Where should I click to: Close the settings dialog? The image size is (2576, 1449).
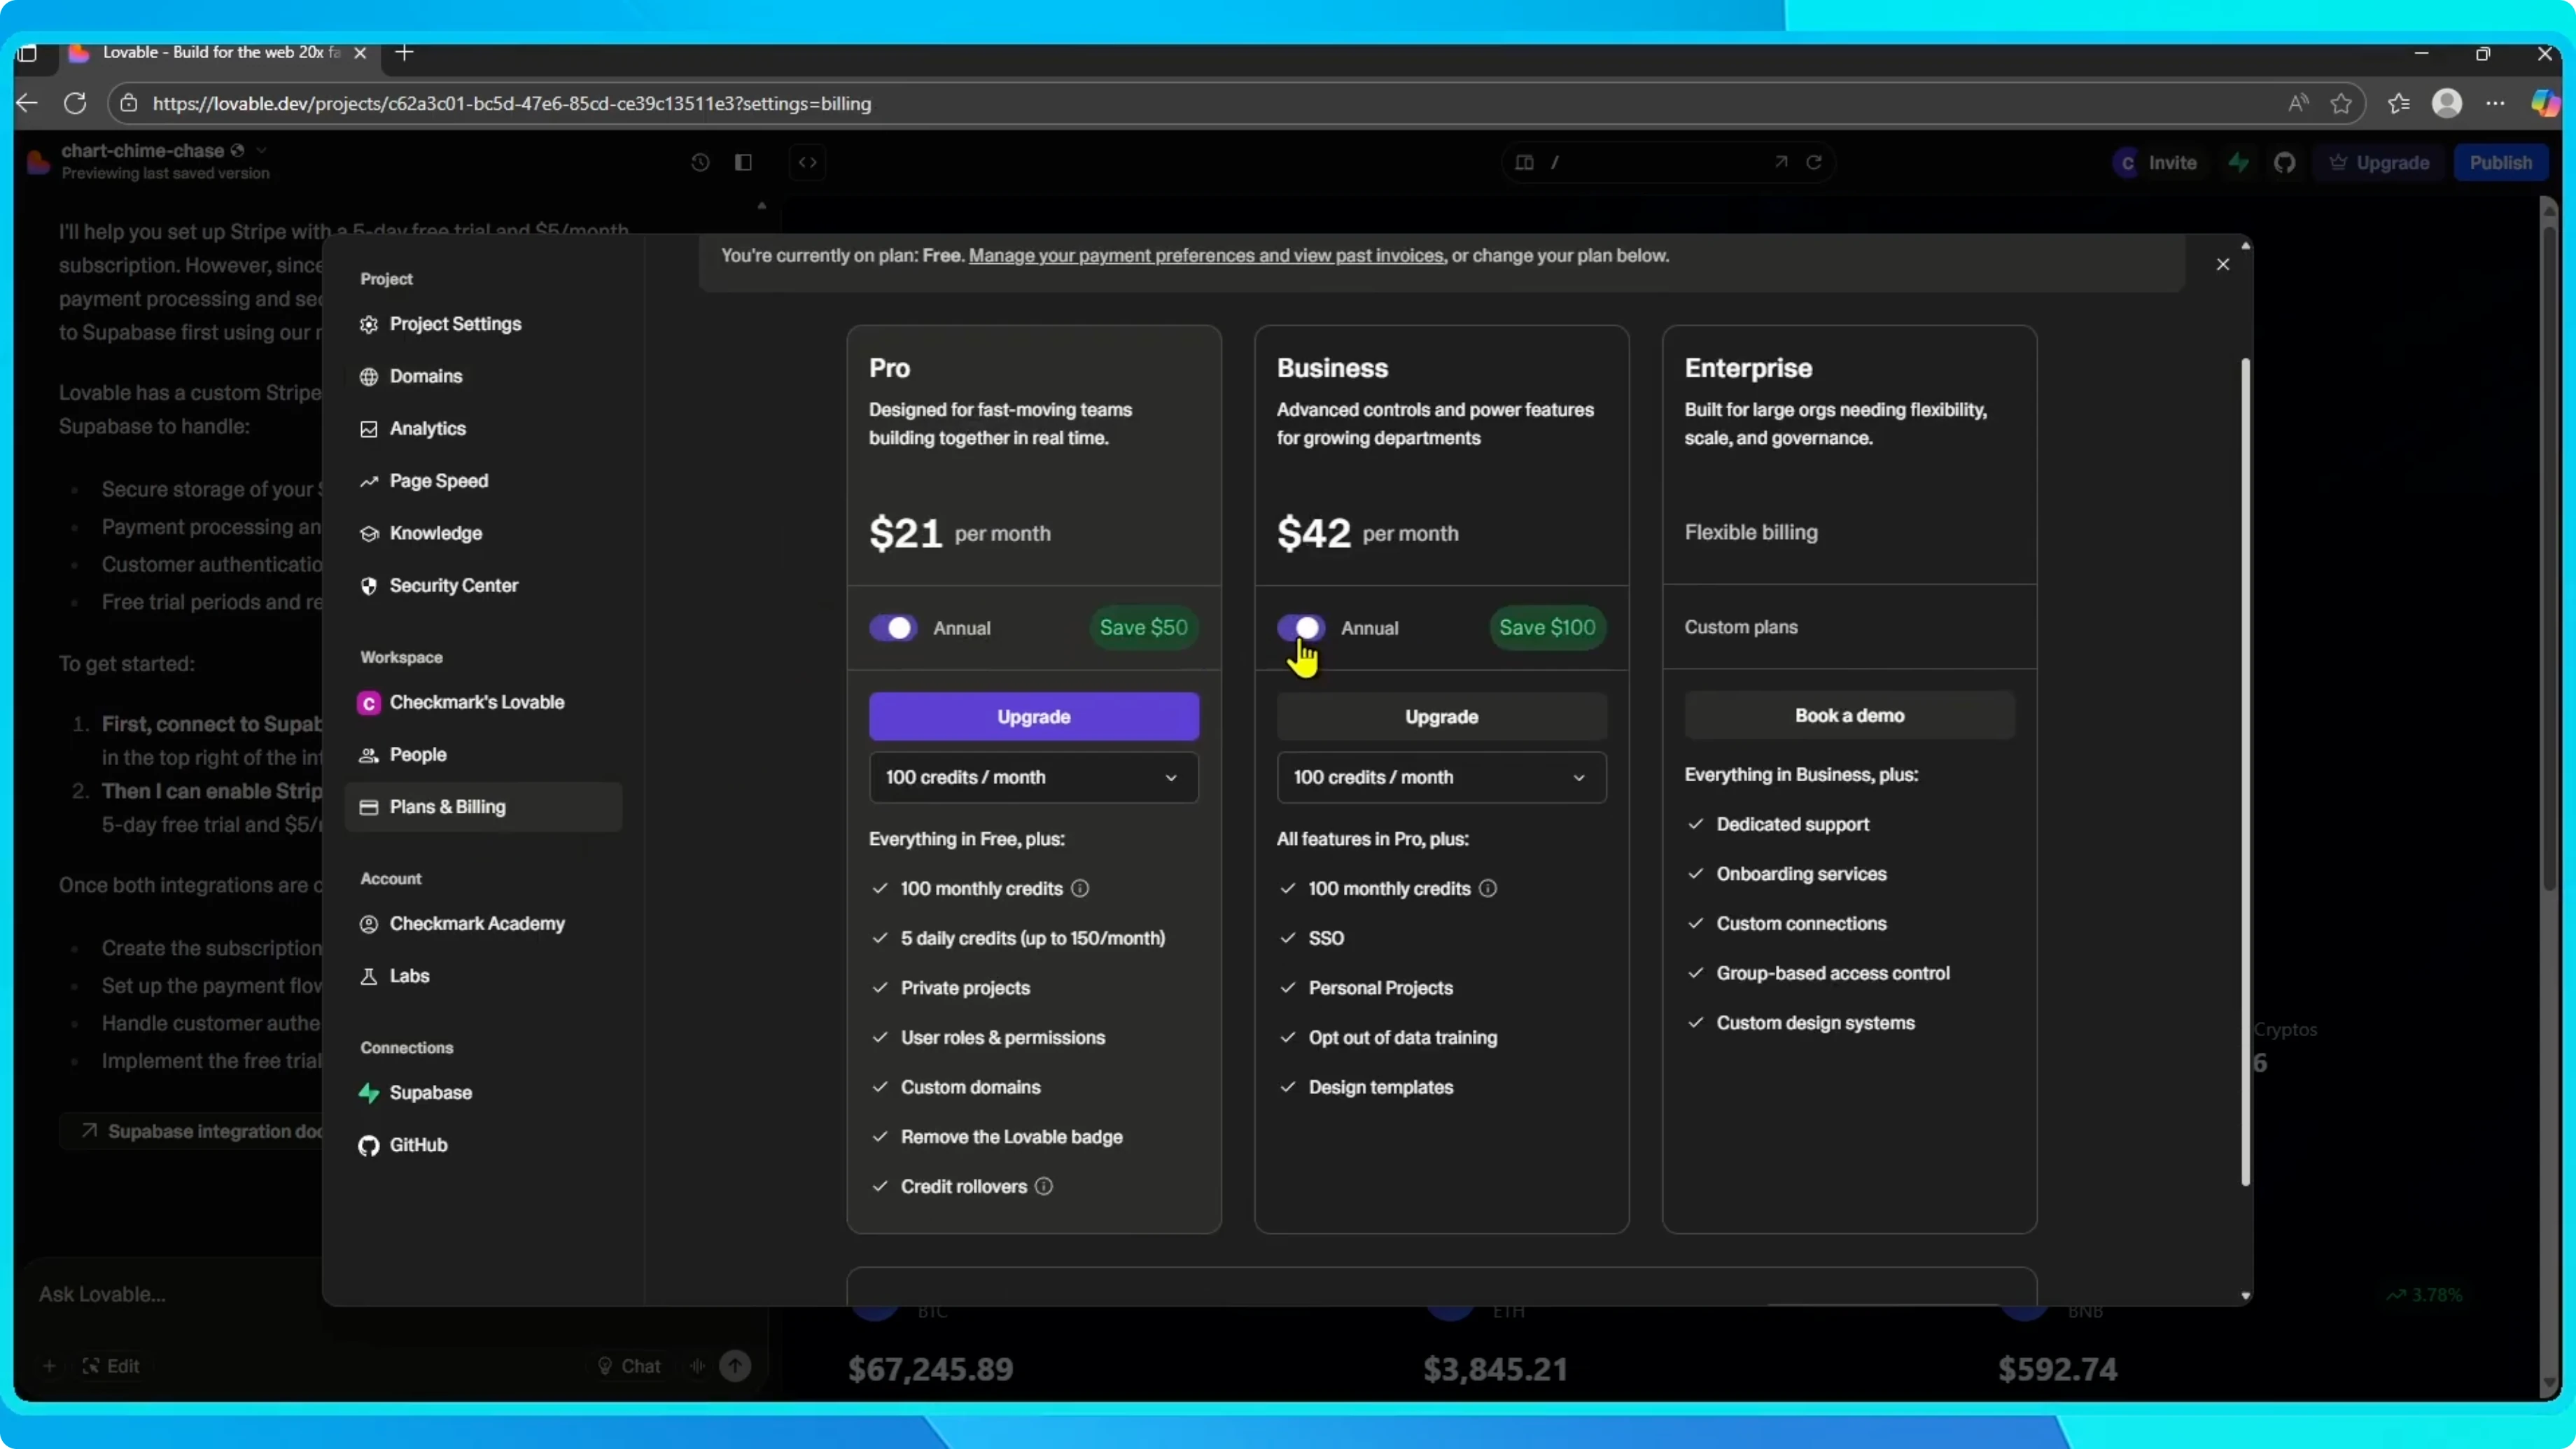(x=2222, y=264)
